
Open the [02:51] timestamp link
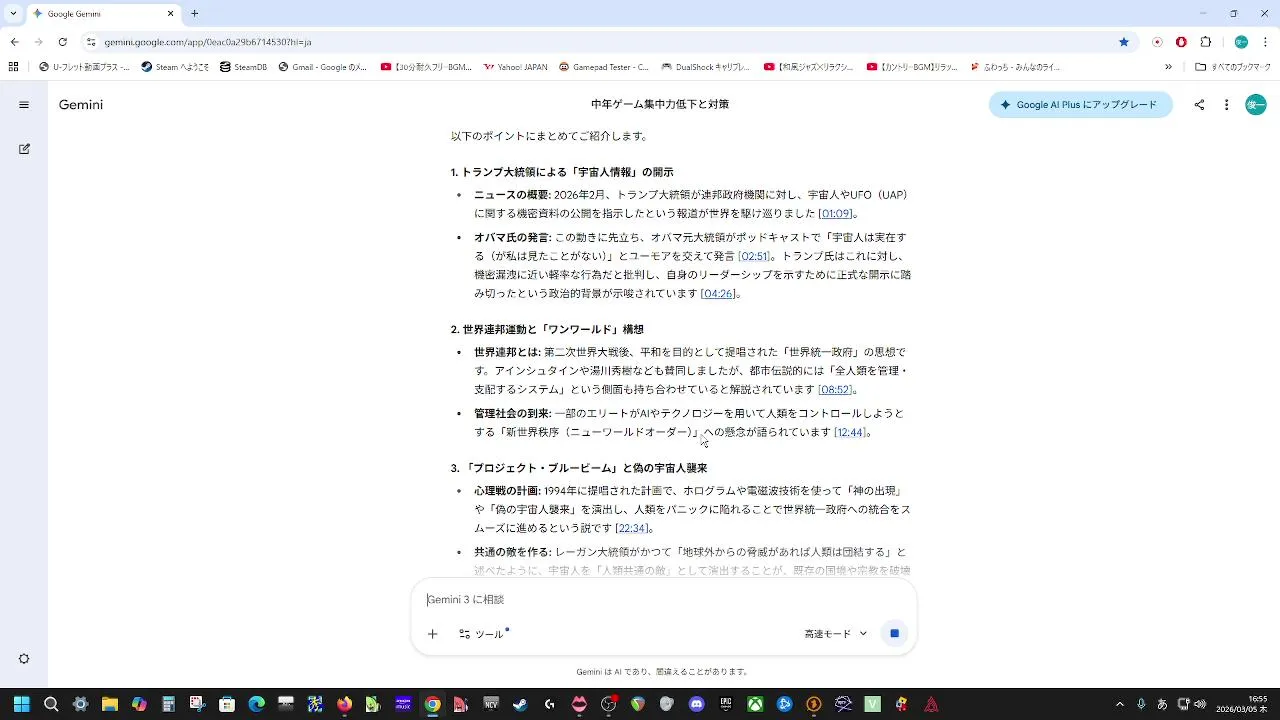[x=754, y=256]
